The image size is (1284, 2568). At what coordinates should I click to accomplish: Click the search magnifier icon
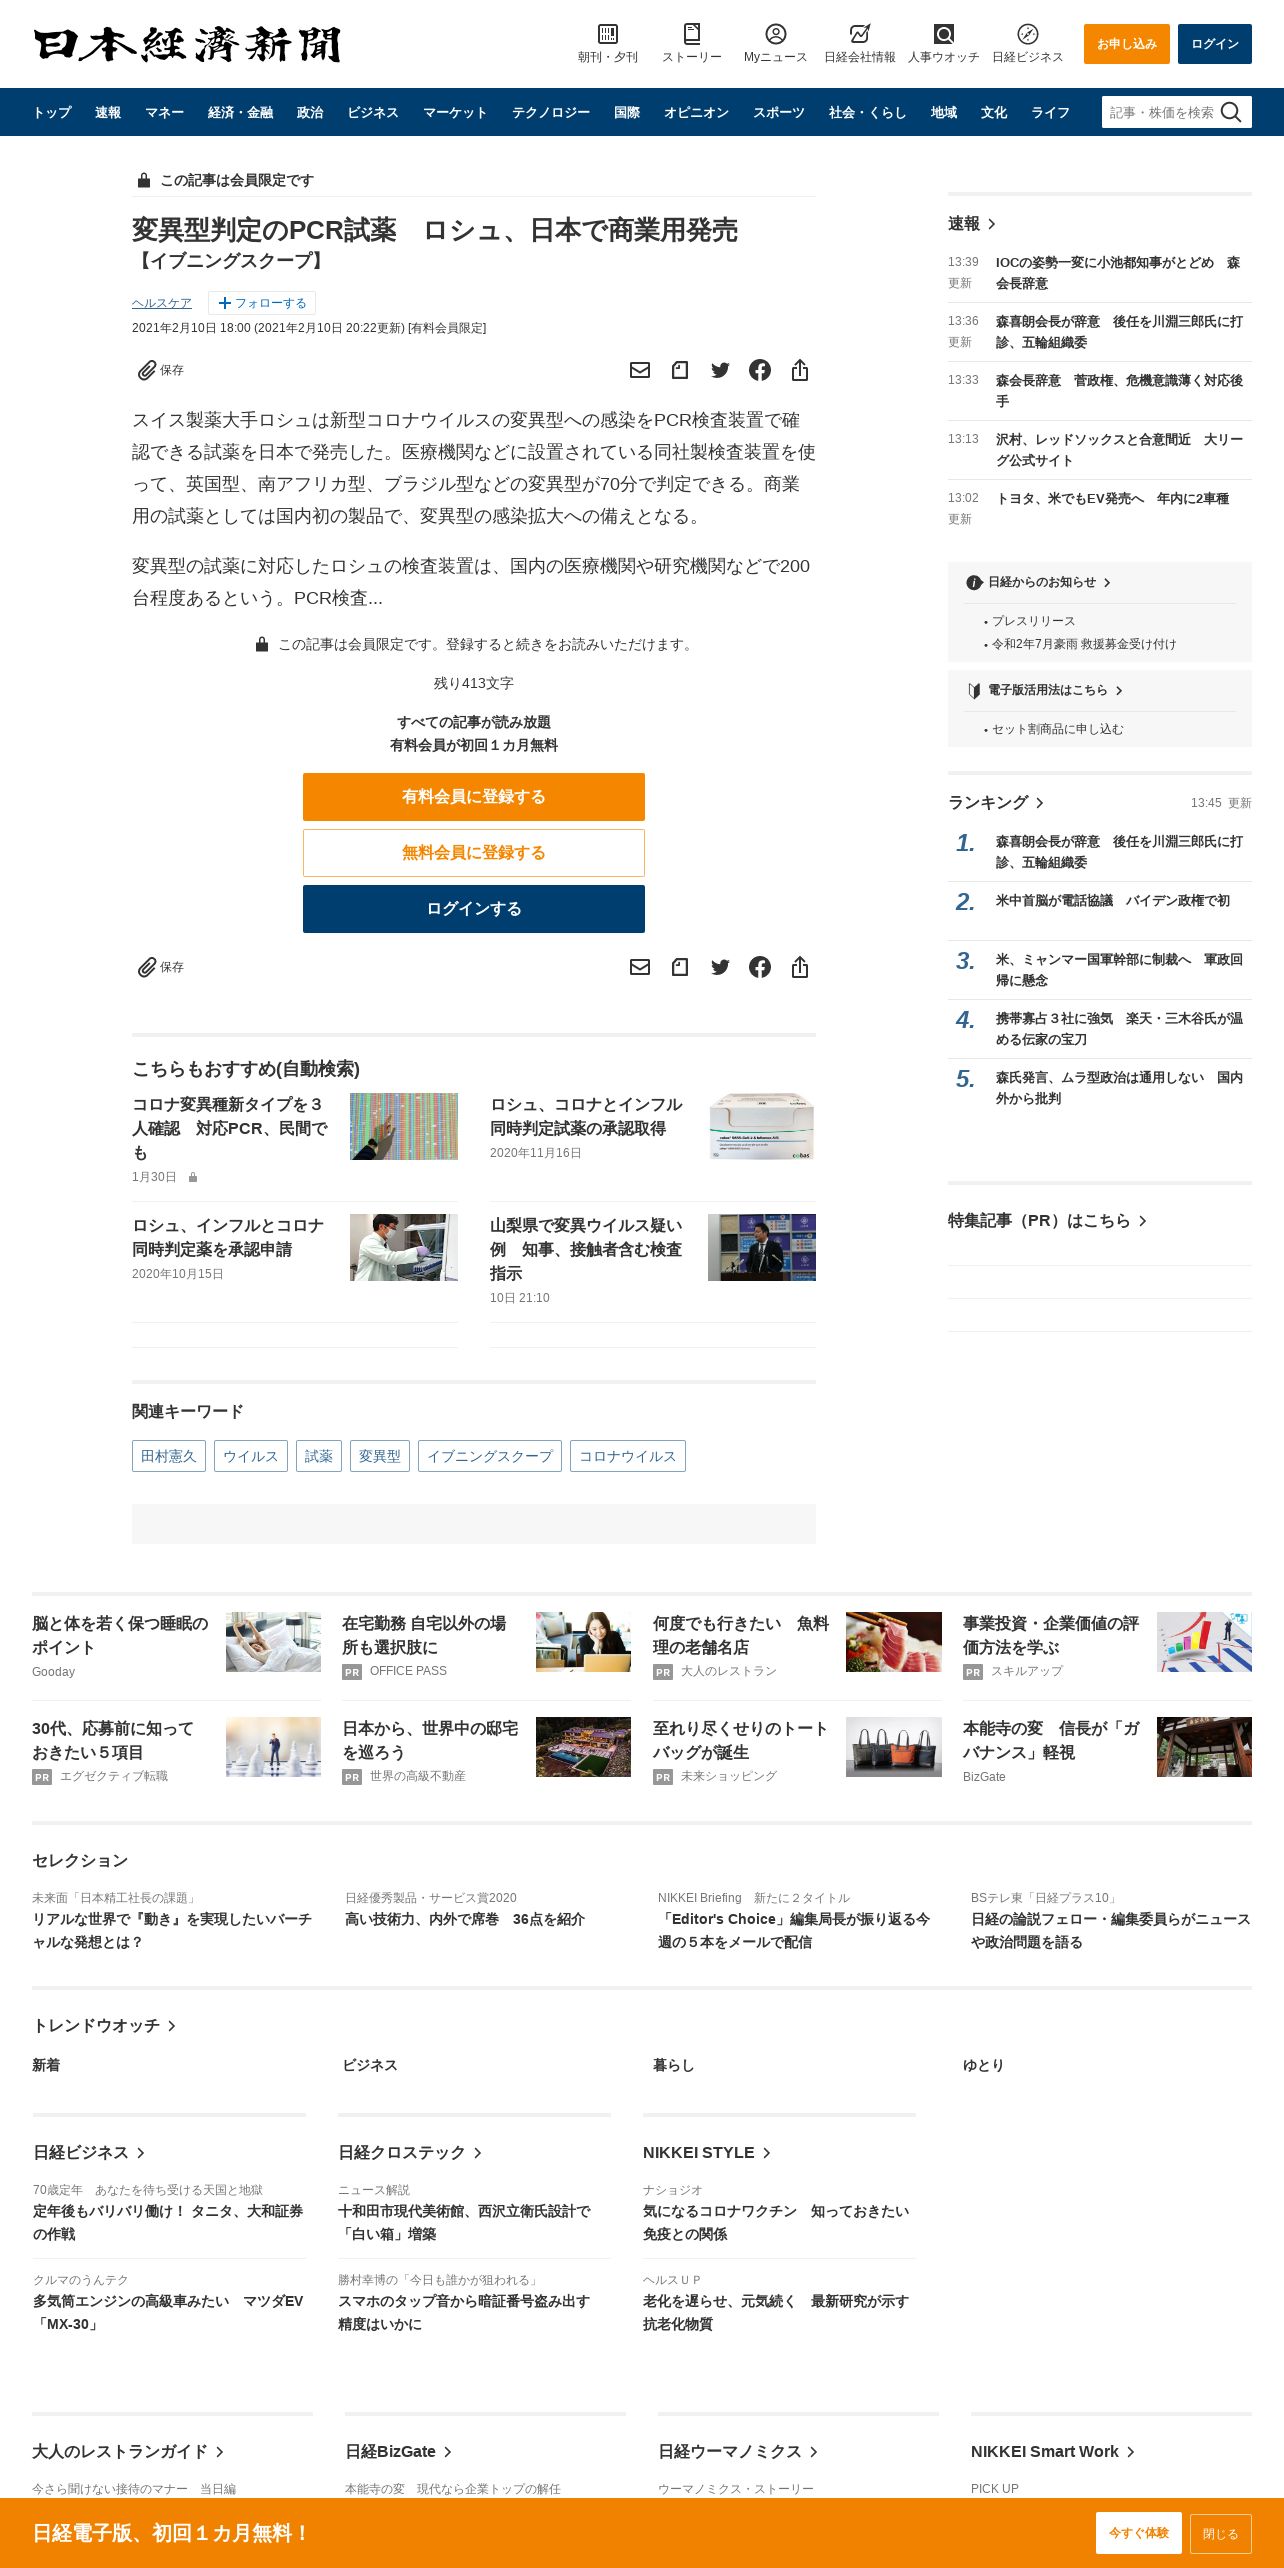point(1232,112)
